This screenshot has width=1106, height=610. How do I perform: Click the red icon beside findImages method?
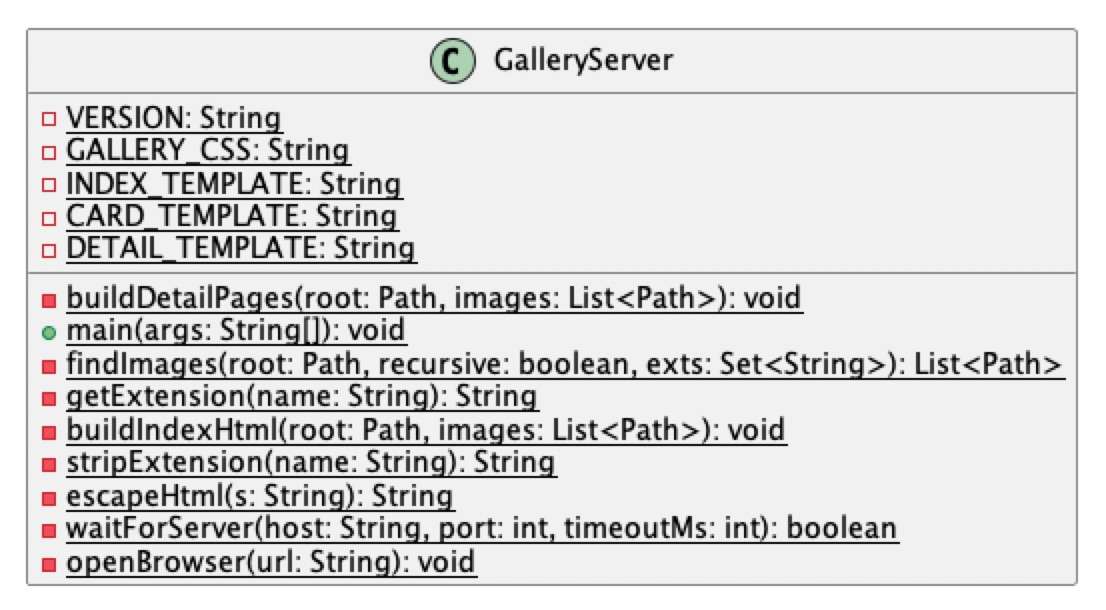pos(48,365)
